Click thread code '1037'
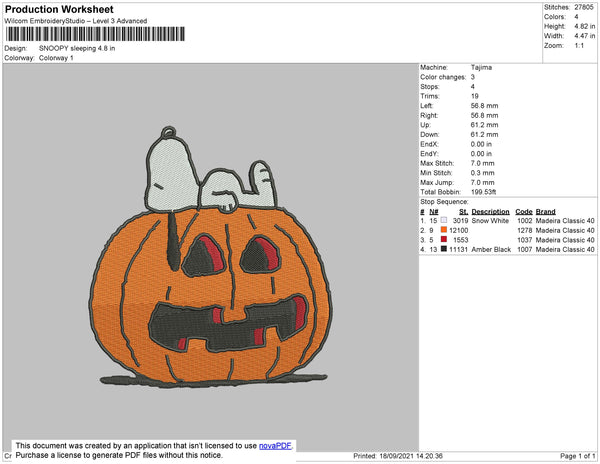The height and width of the screenshot is (464, 600). (525, 240)
